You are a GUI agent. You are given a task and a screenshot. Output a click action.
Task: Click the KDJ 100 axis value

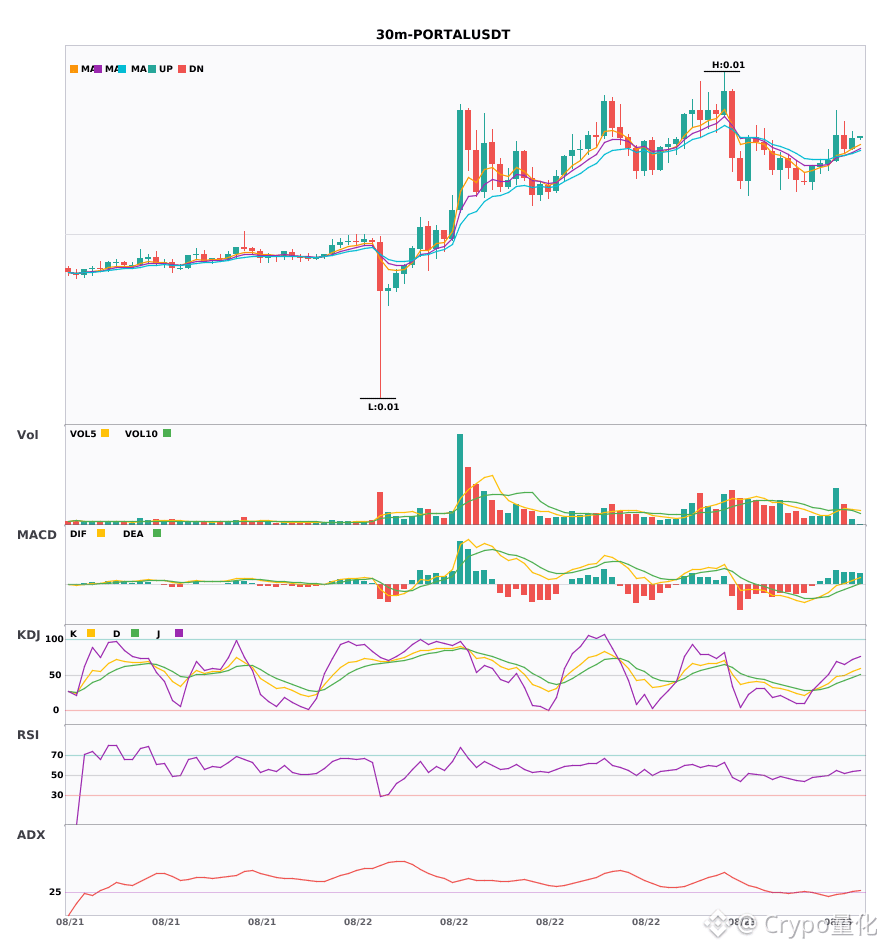click(55, 639)
